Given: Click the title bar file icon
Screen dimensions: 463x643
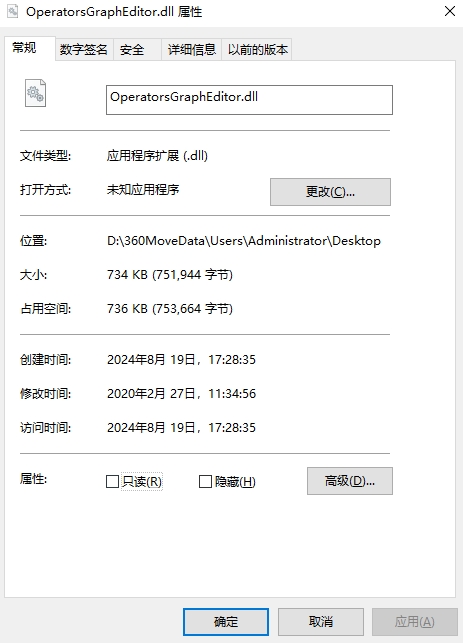Looking at the screenshot, I should [x=13, y=11].
